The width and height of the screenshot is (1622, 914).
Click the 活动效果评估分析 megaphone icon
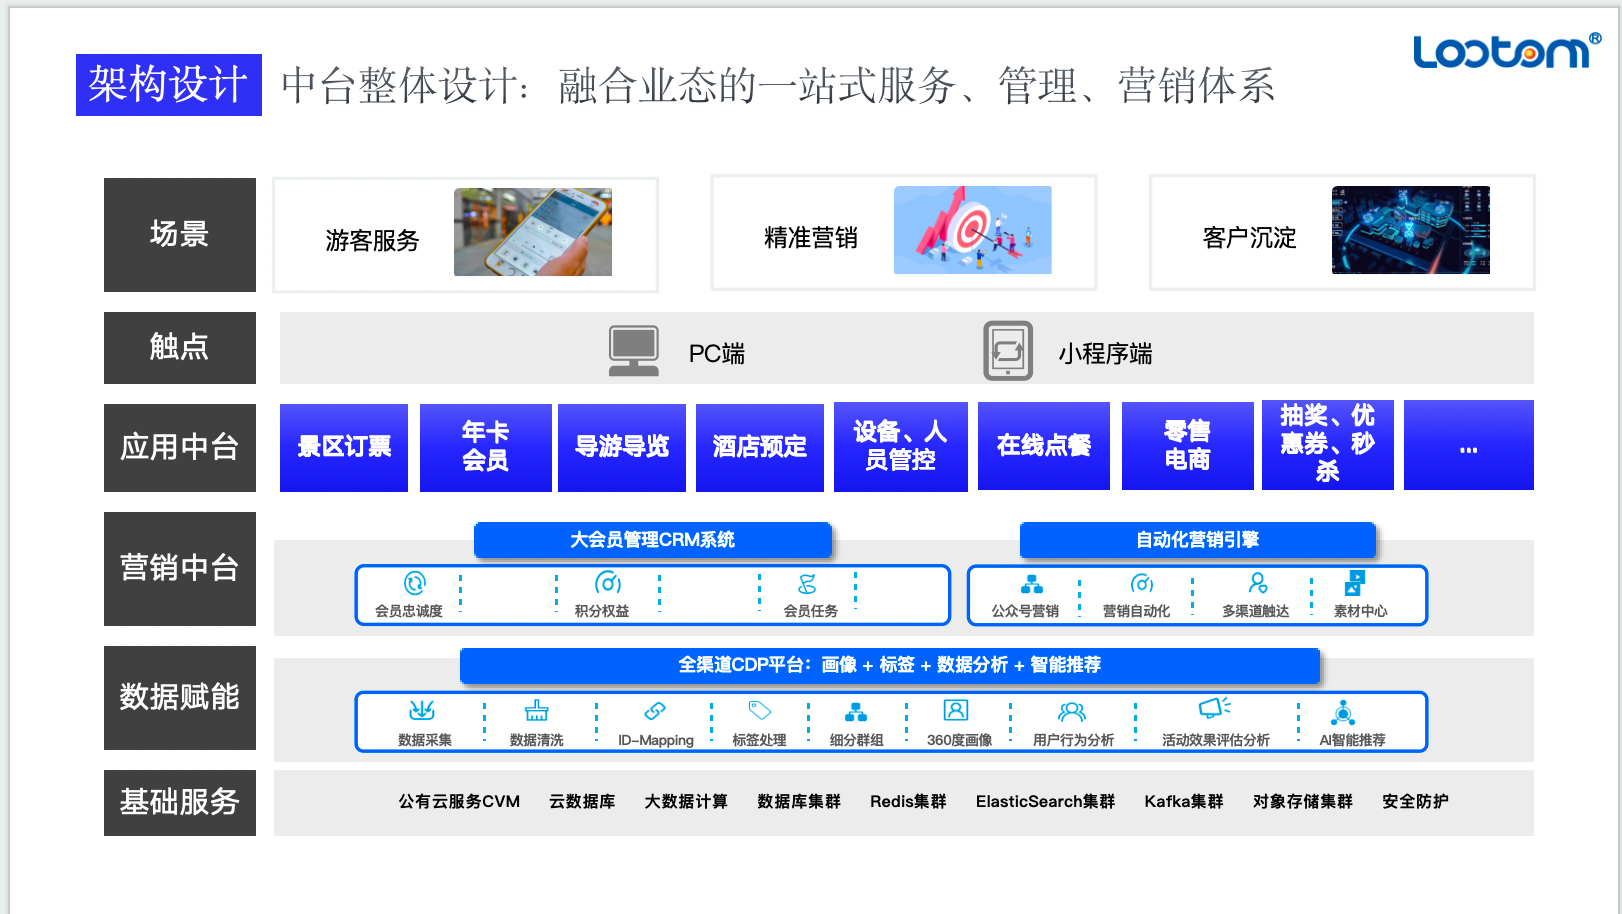[1215, 708]
